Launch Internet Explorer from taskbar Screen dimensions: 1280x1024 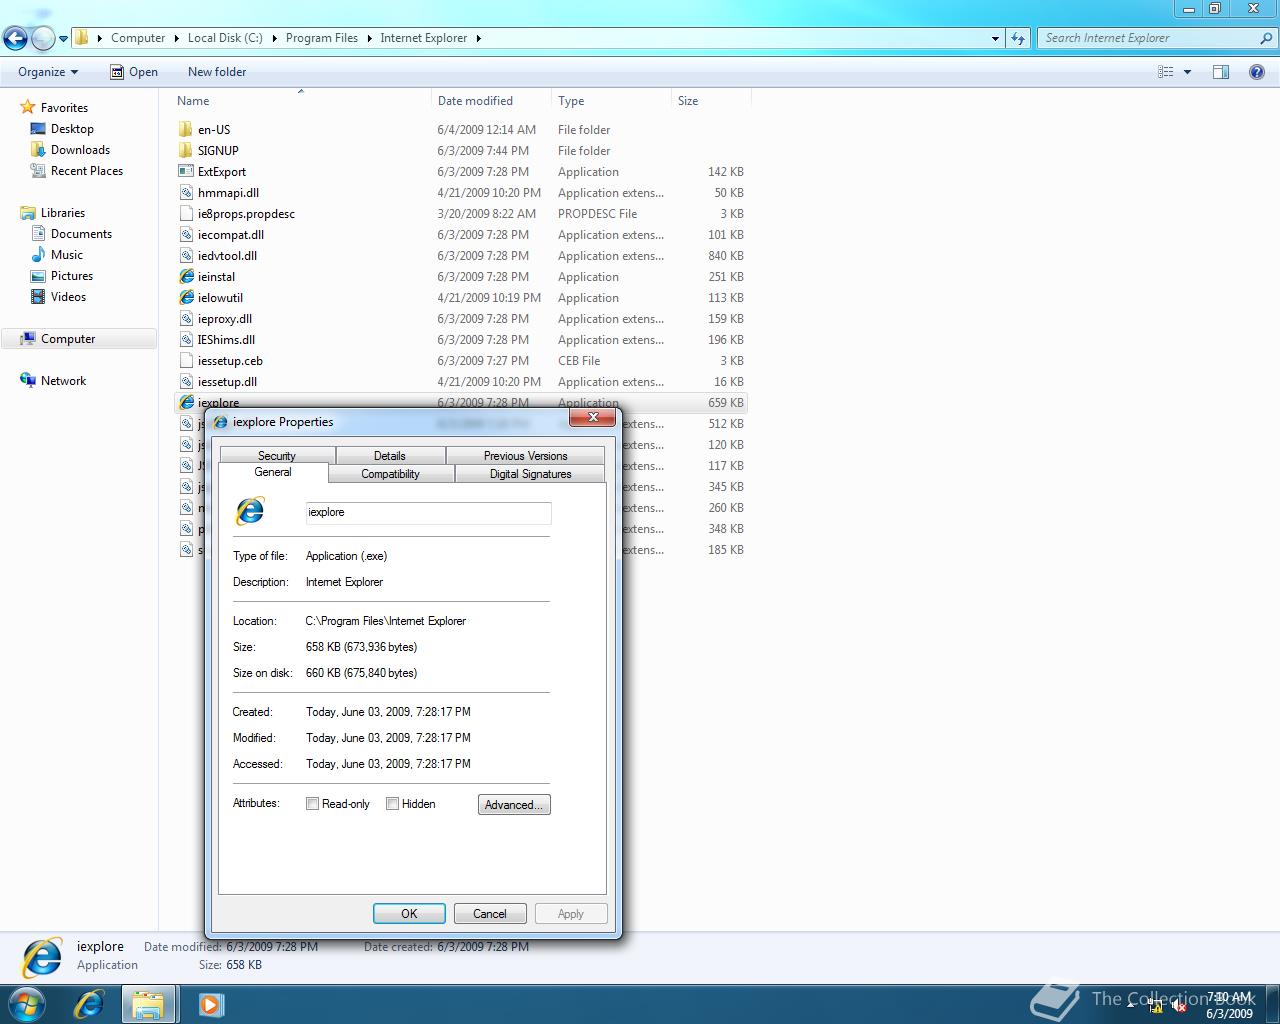pyautogui.click(x=89, y=1004)
